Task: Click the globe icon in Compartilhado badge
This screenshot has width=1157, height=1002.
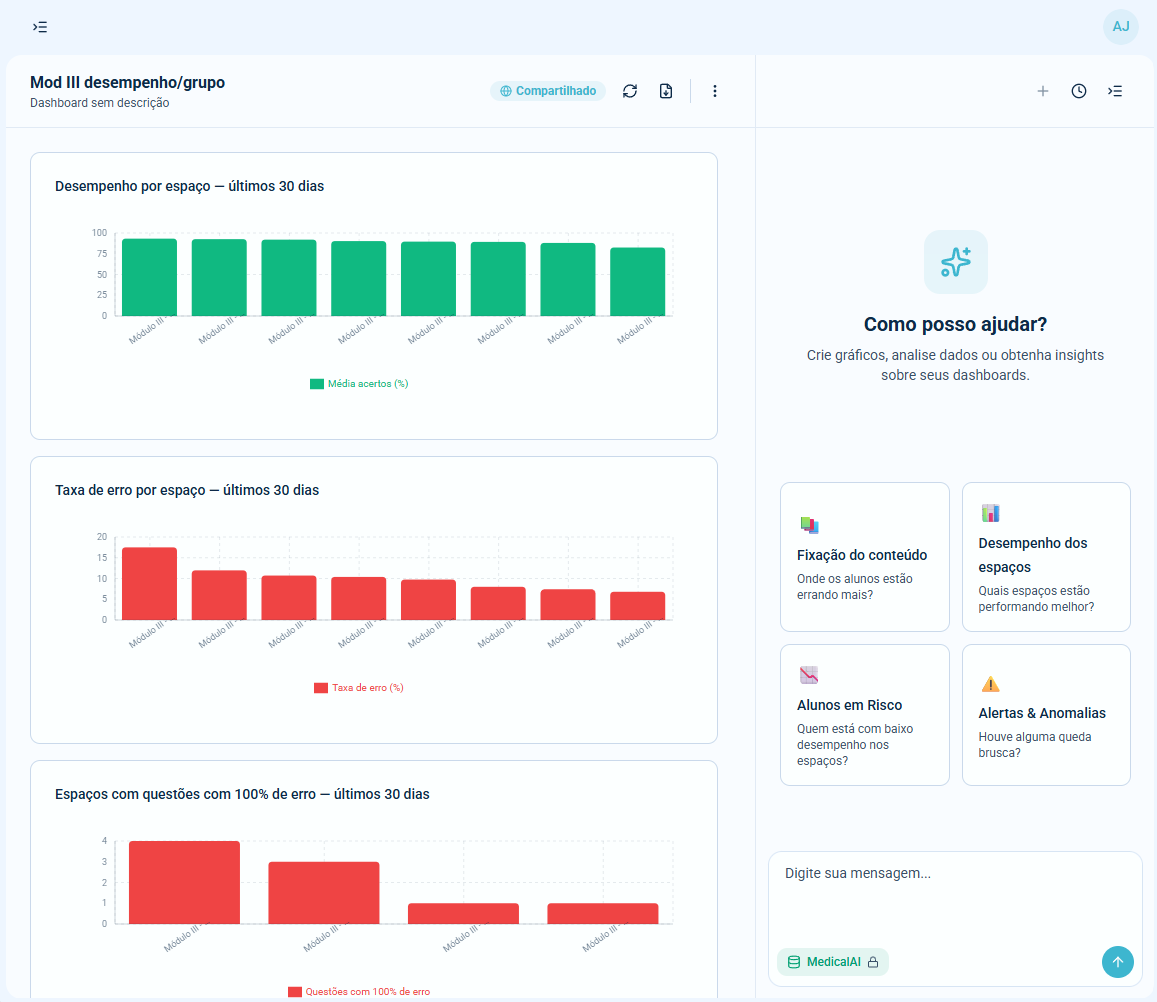Action: click(x=505, y=91)
